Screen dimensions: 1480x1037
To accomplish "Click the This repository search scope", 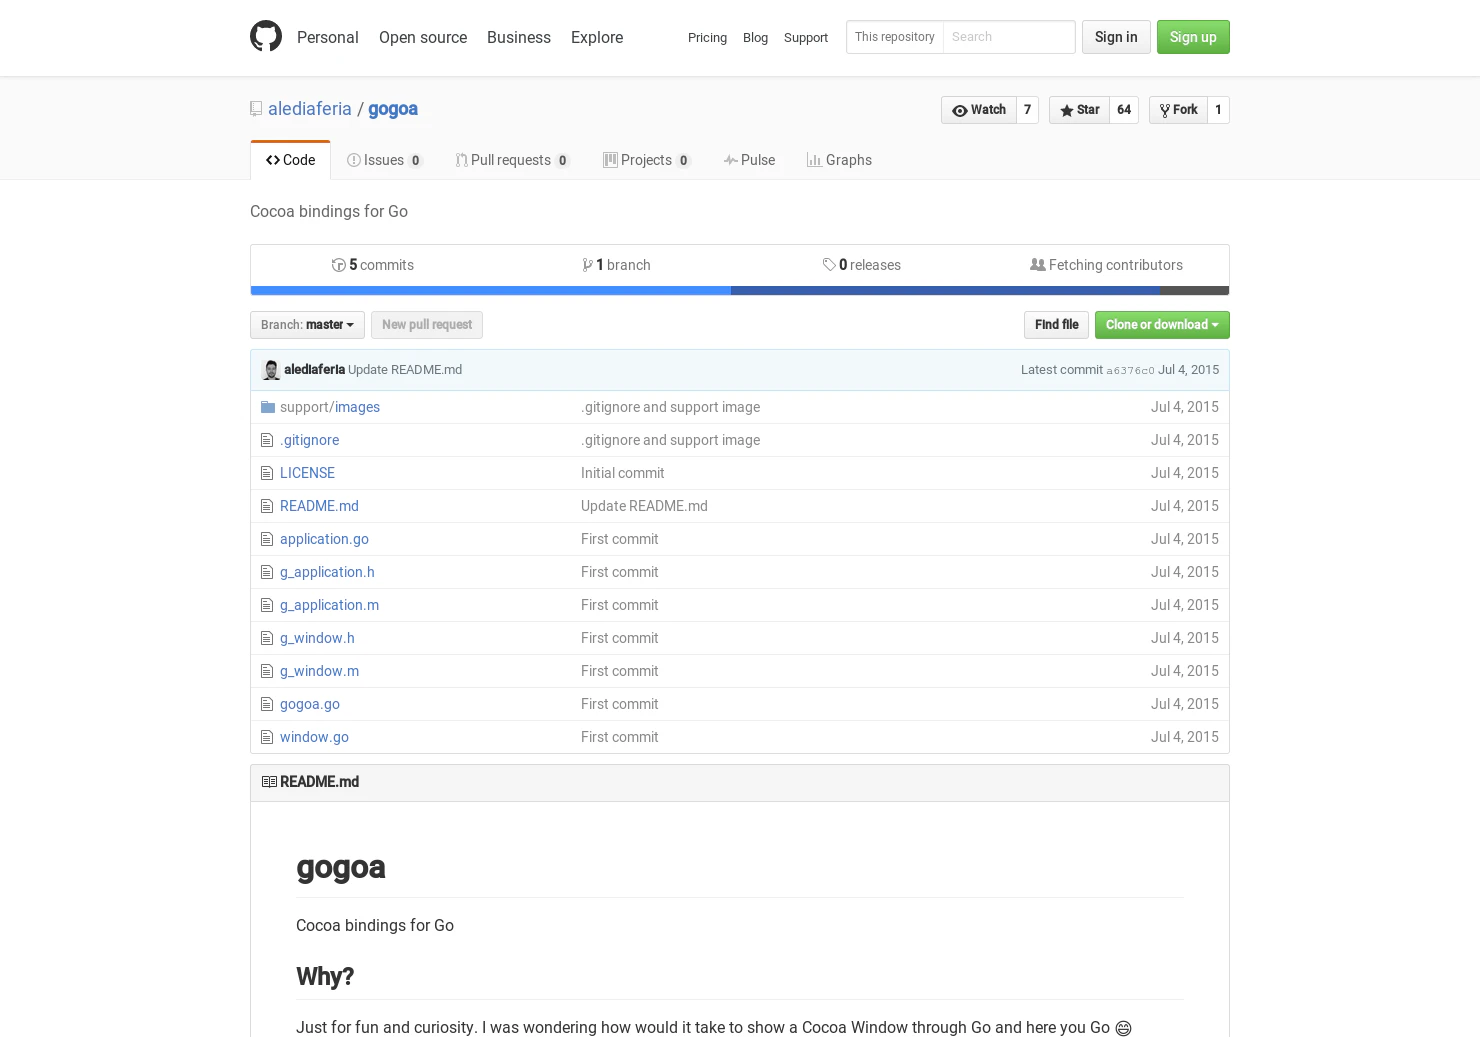I will (895, 37).
